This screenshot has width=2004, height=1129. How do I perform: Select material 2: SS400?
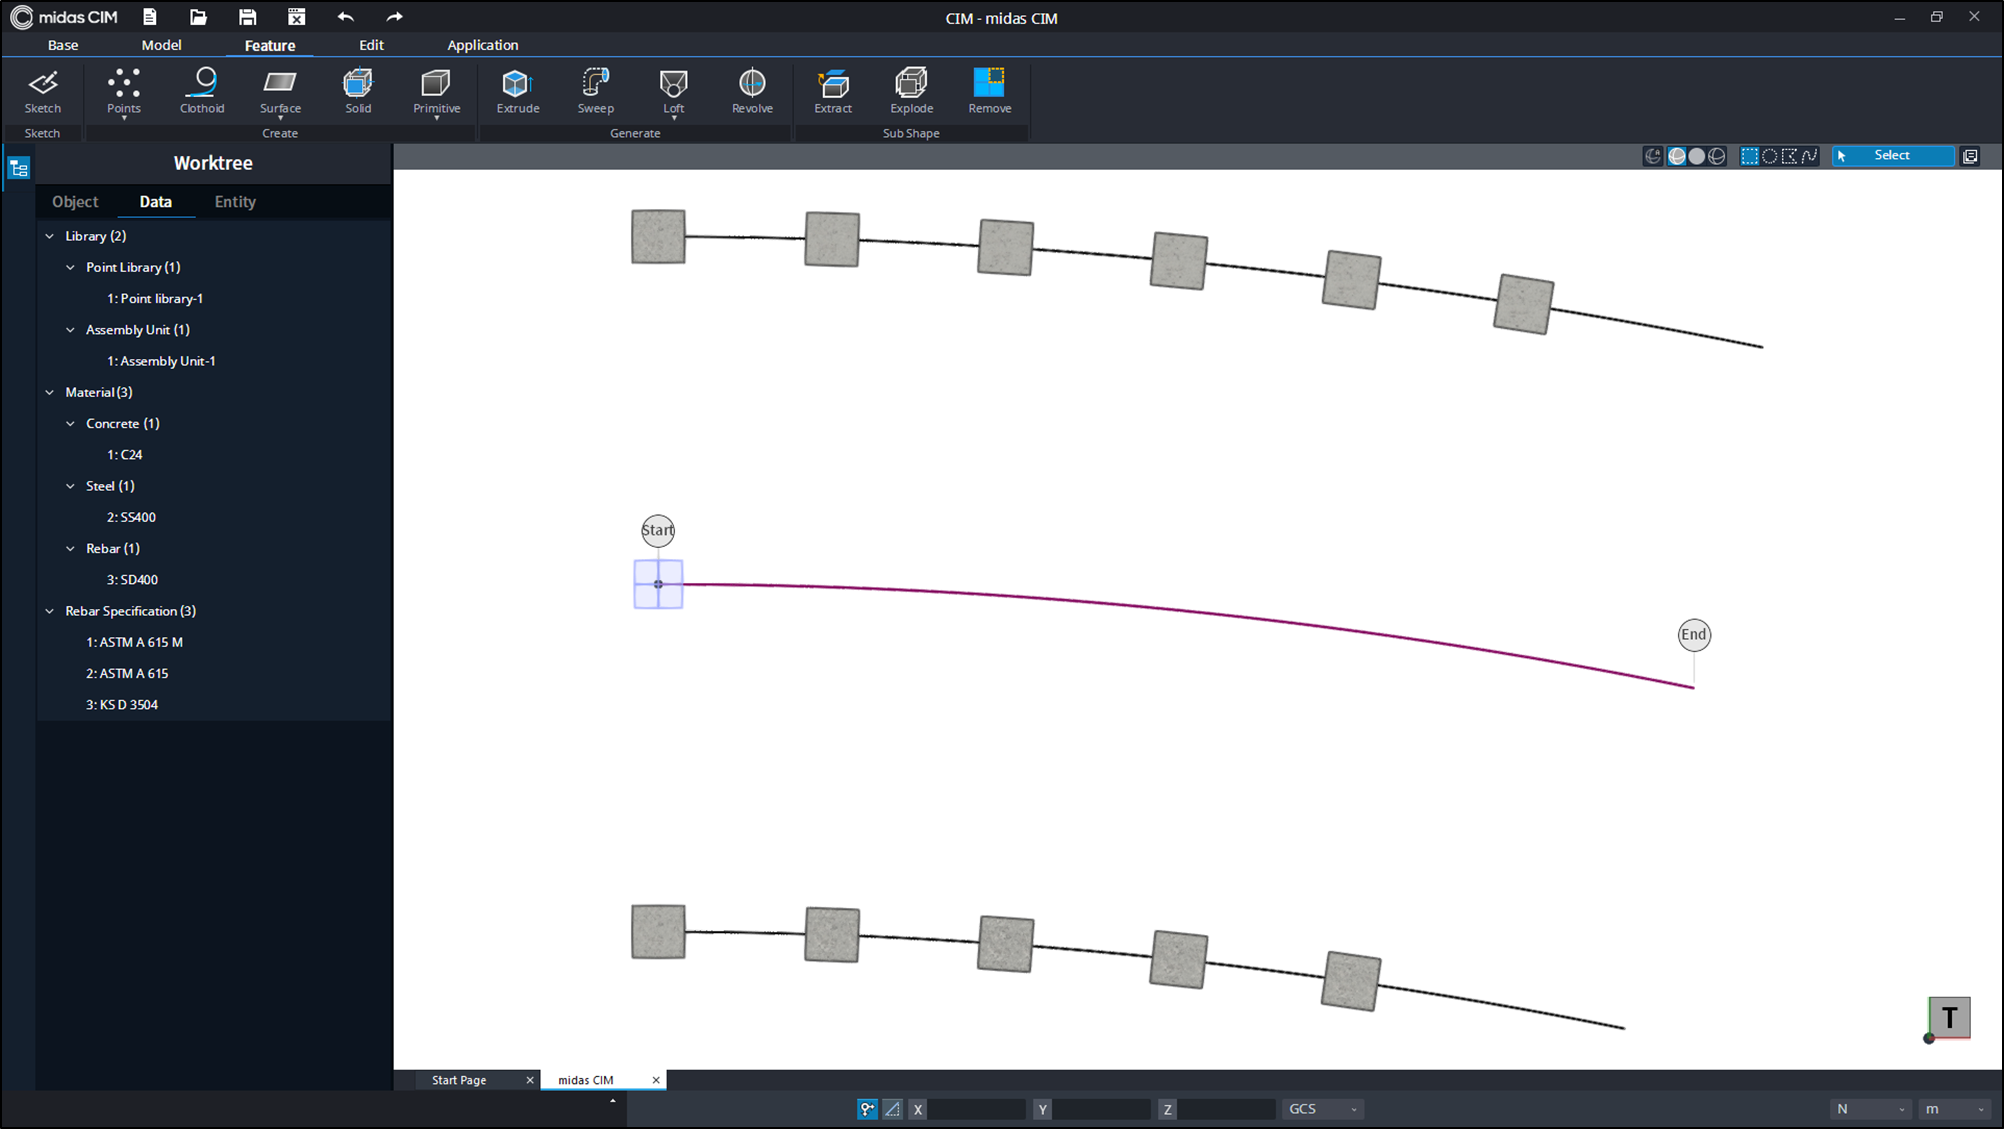[131, 517]
